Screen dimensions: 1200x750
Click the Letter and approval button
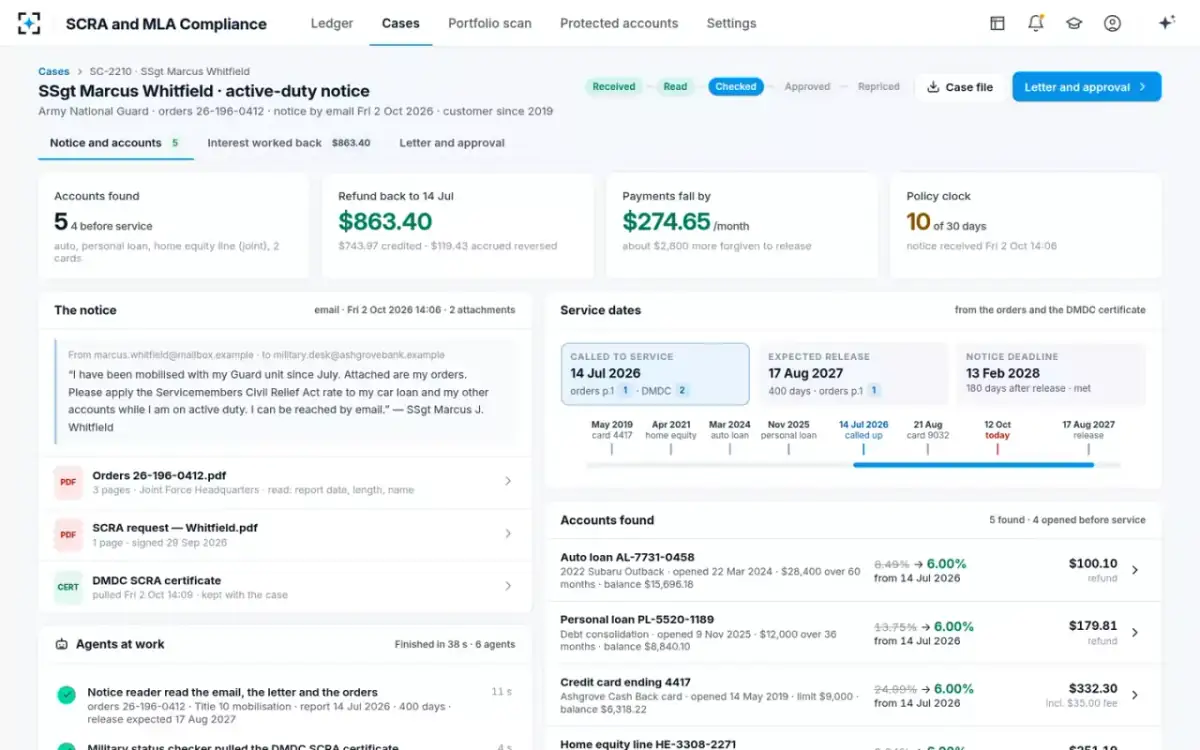pyautogui.click(x=1087, y=87)
